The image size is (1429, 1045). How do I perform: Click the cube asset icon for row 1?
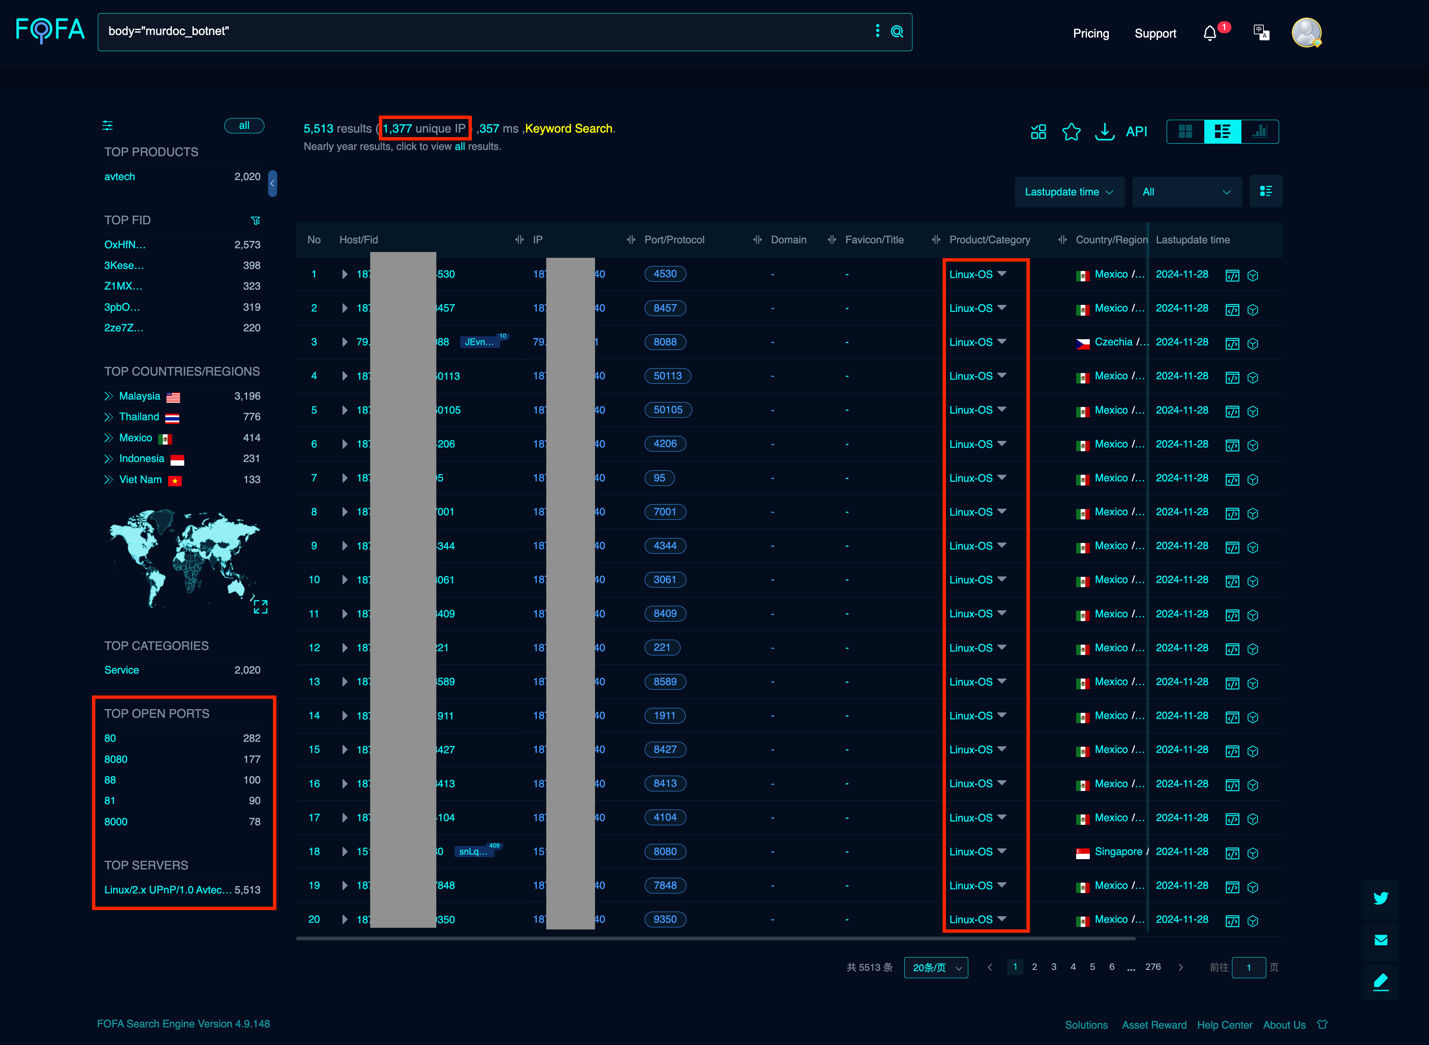coord(1253,276)
